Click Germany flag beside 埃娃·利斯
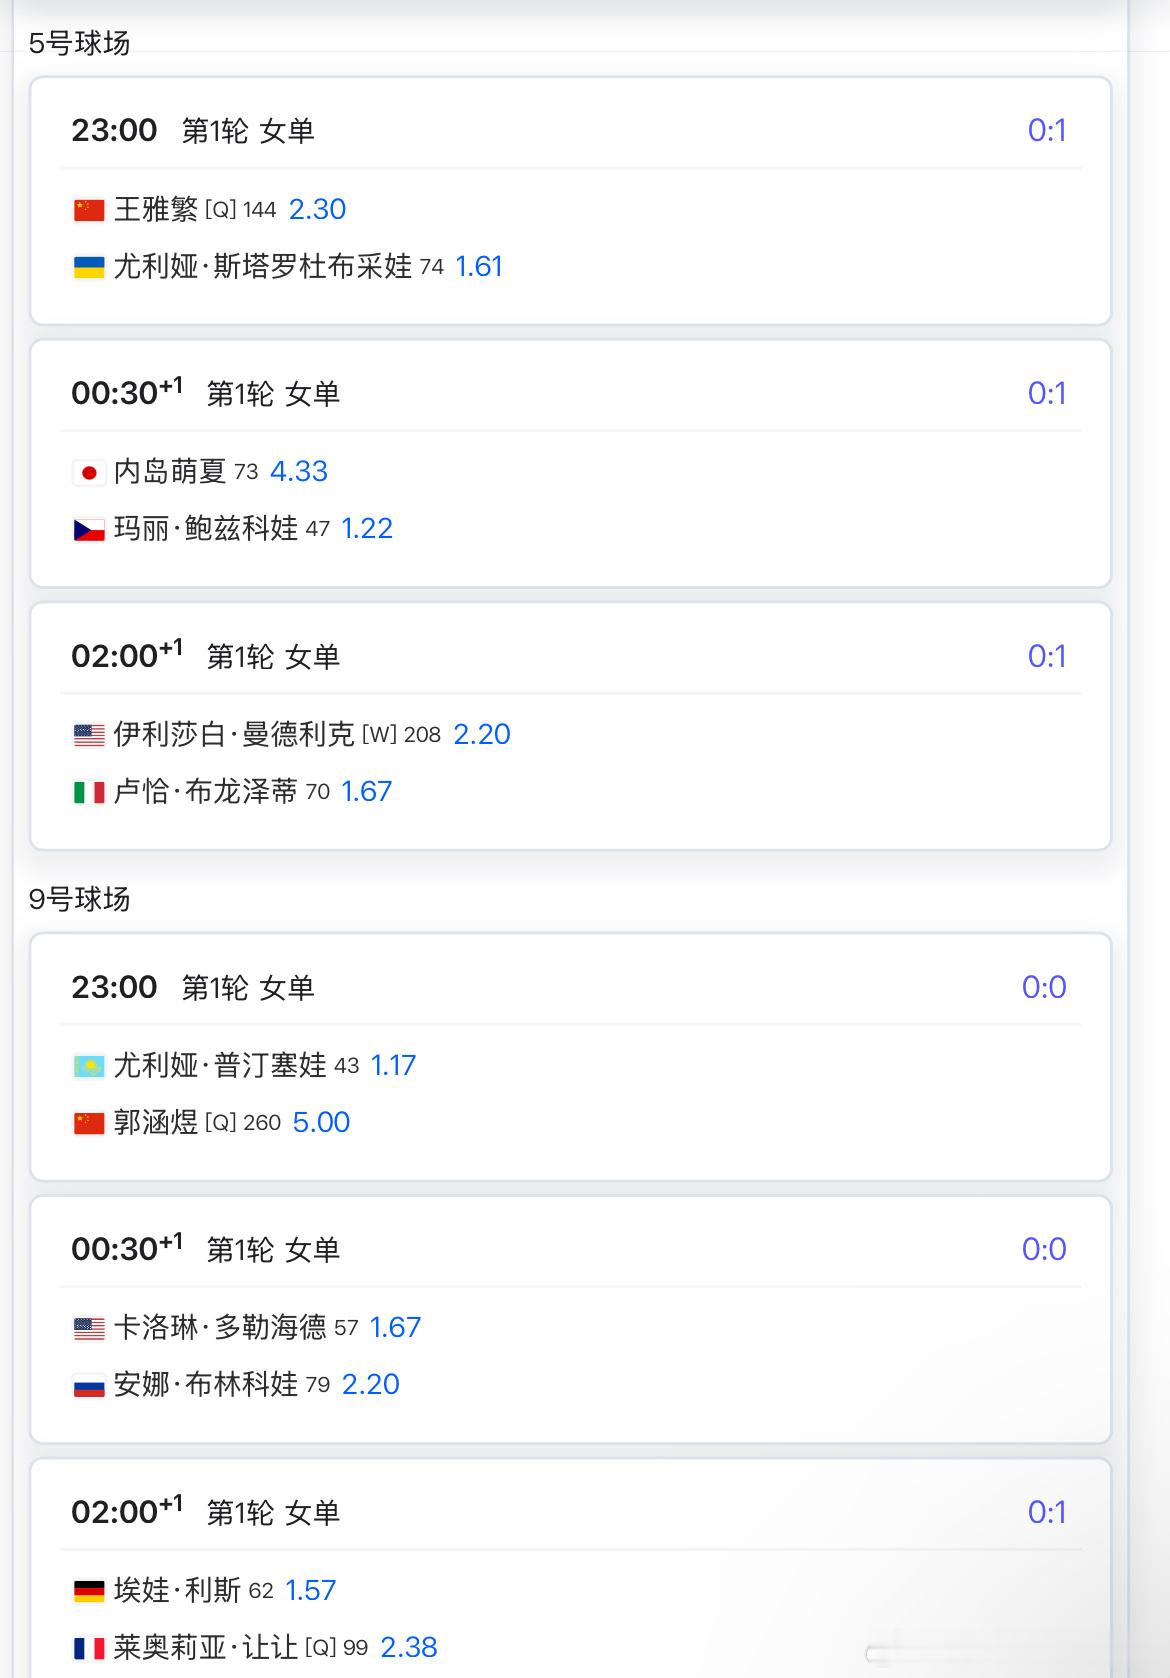 [x=89, y=1591]
